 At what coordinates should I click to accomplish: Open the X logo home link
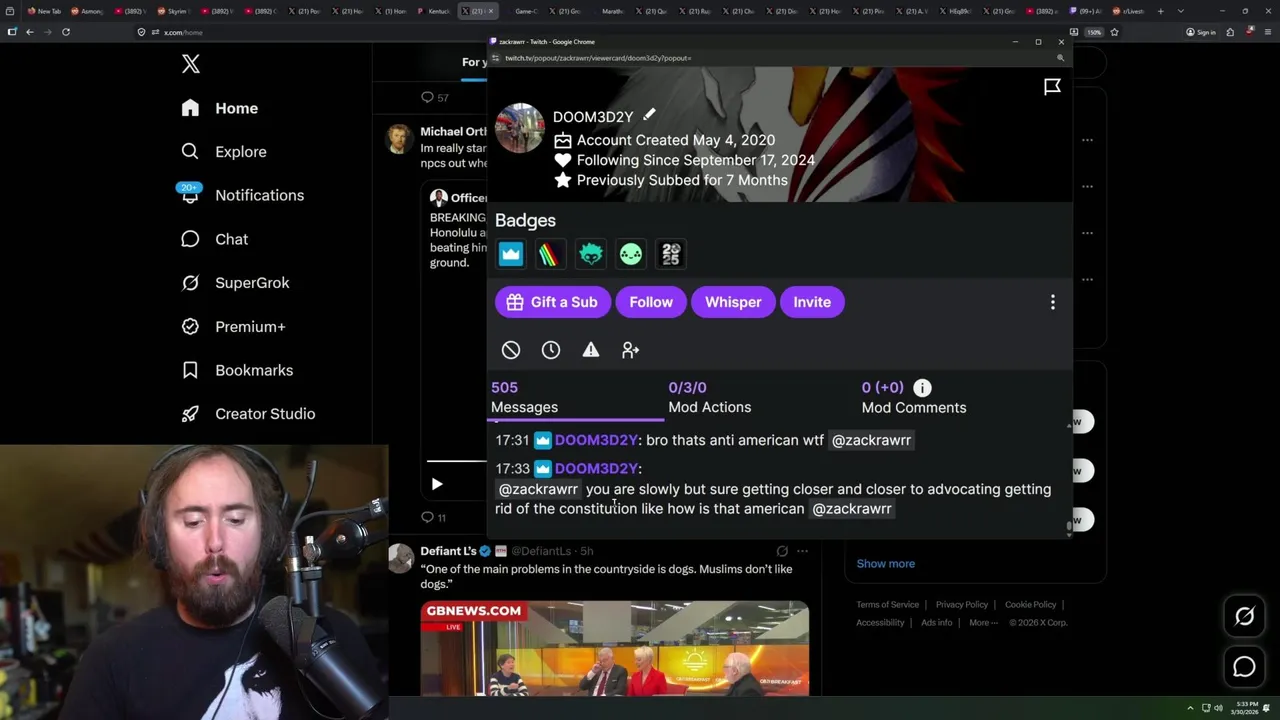(191, 64)
